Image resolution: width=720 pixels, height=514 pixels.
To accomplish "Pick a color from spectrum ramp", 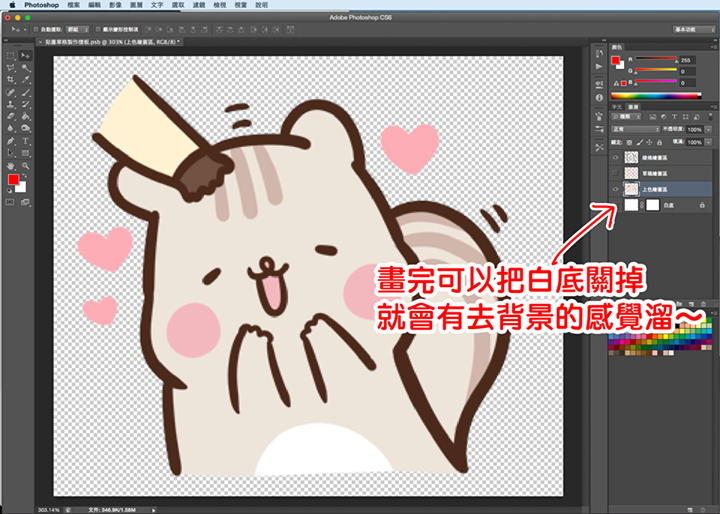I will (x=656, y=96).
